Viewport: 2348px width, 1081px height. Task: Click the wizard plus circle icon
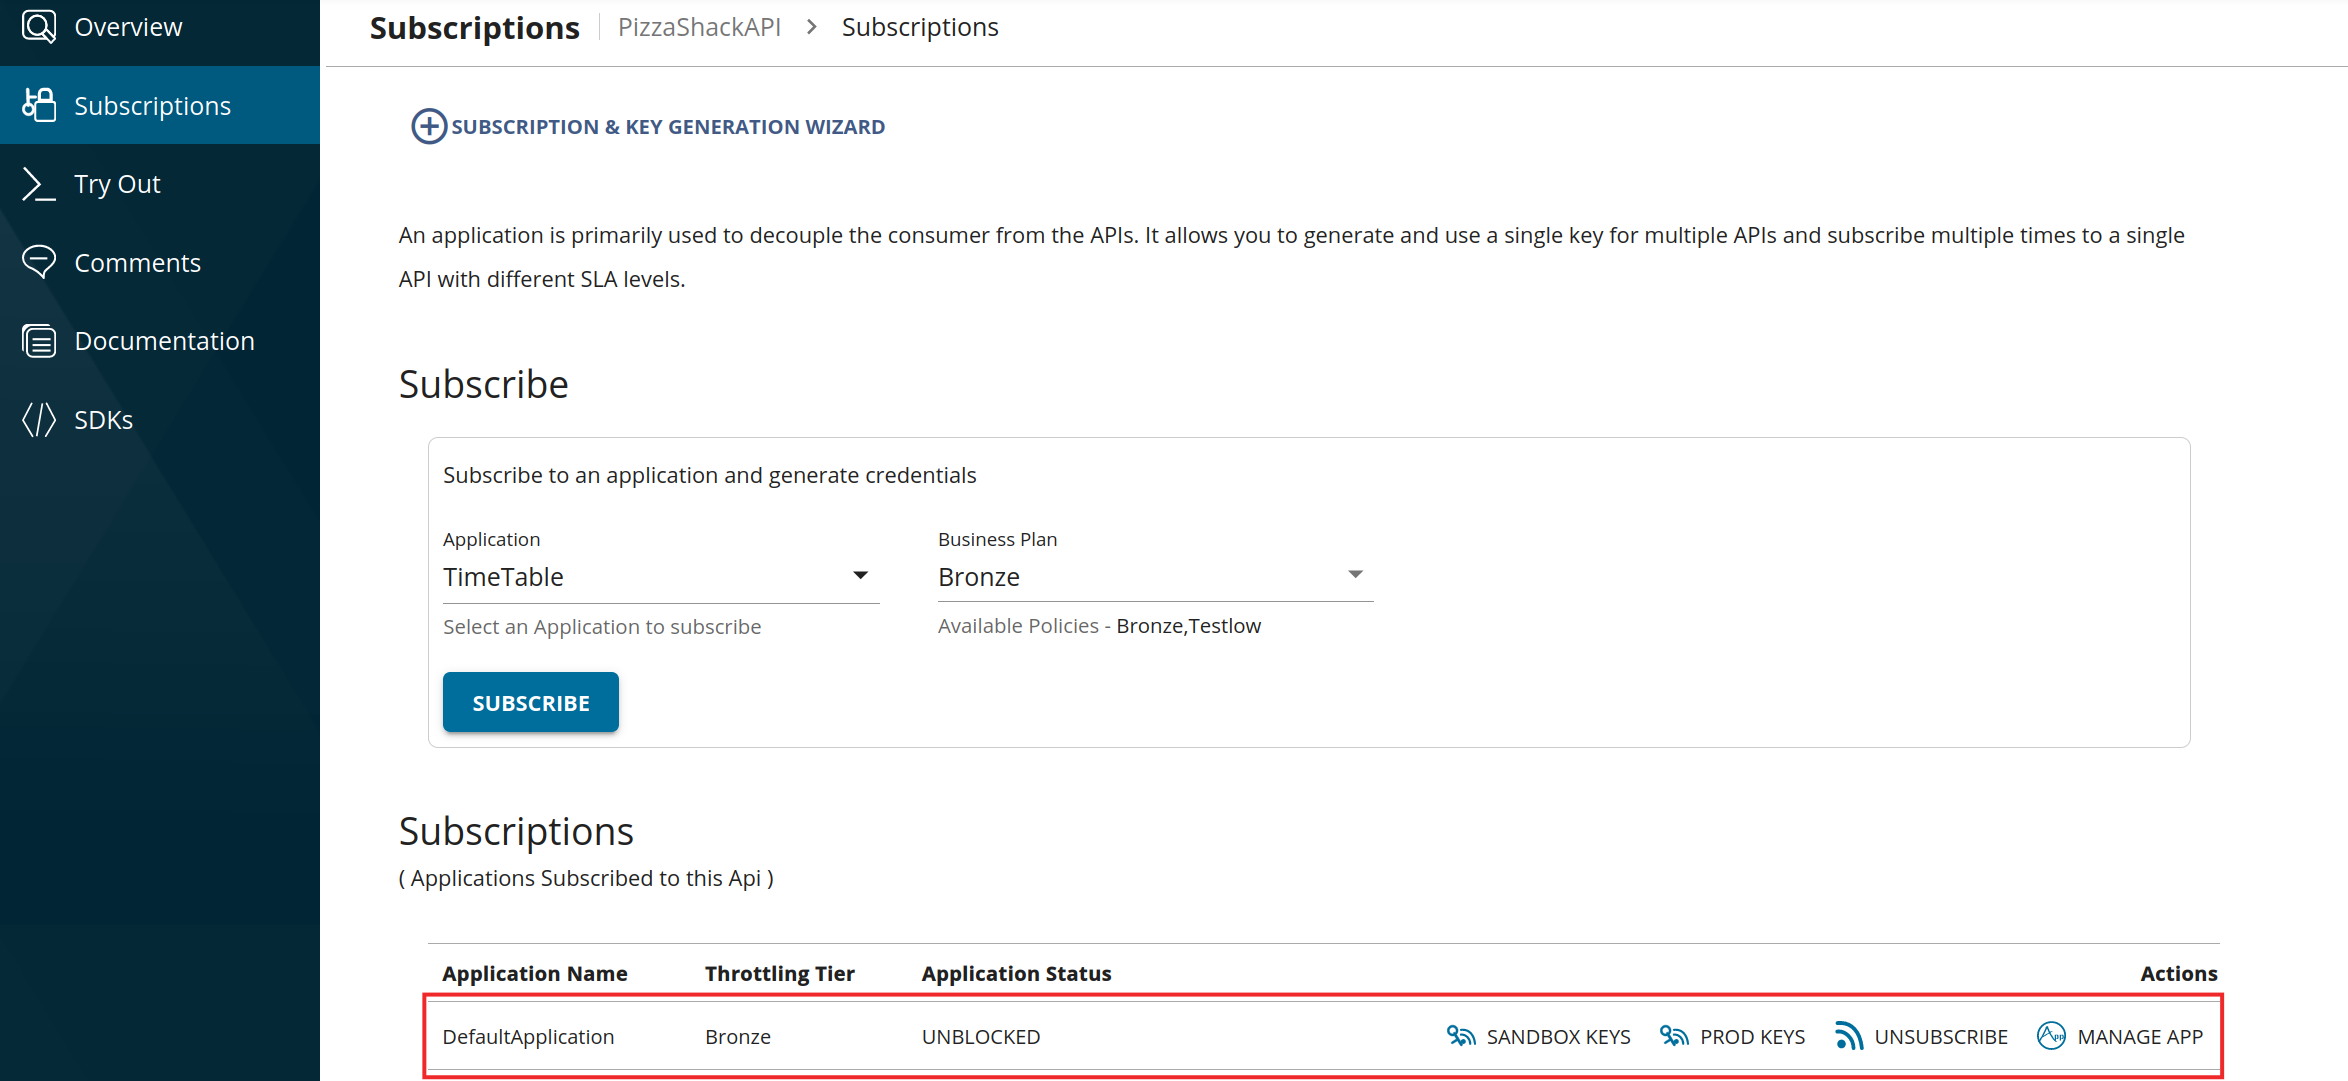point(429,127)
